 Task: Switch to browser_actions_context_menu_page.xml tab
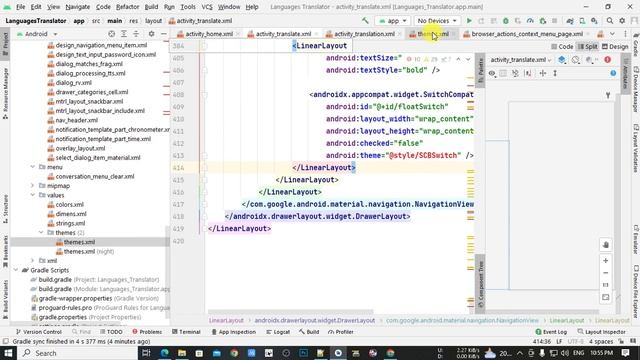click(x=527, y=34)
